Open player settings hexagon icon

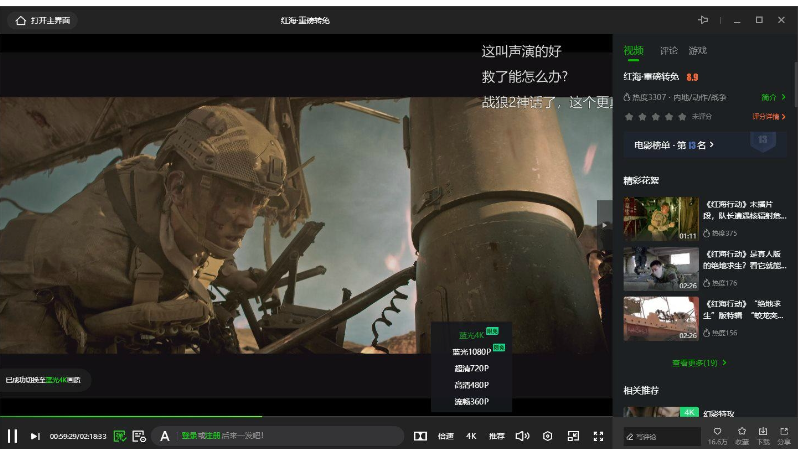coord(547,436)
